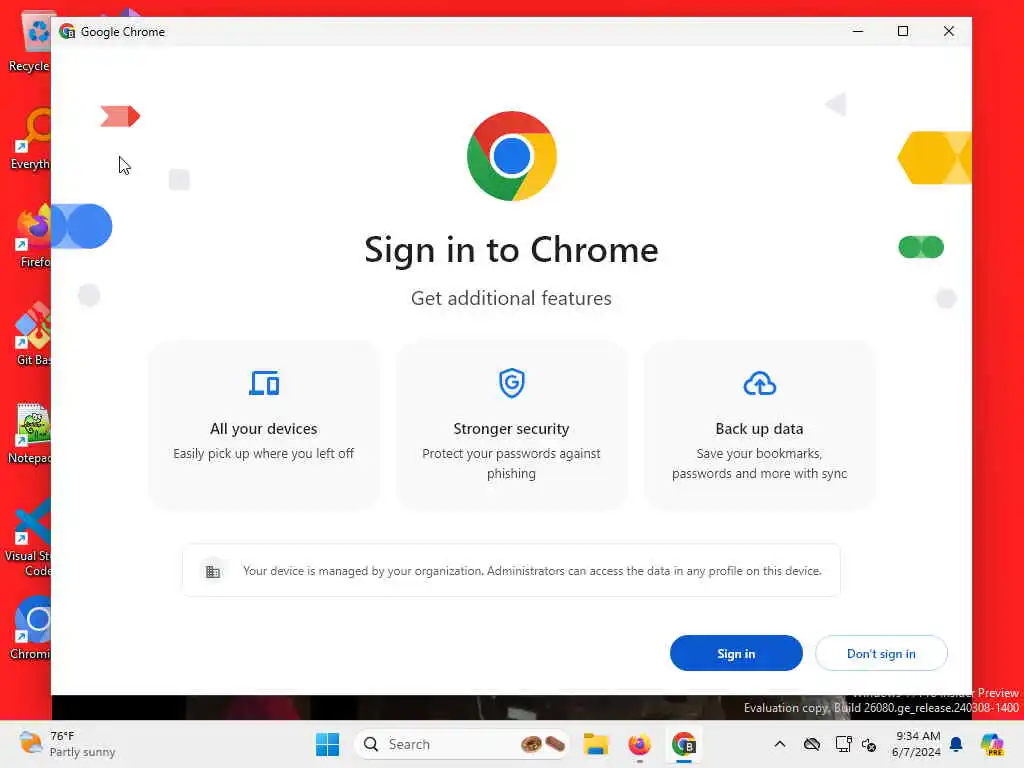Click the managed by your organization notice text
The image size is (1024, 768).
pos(532,571)
